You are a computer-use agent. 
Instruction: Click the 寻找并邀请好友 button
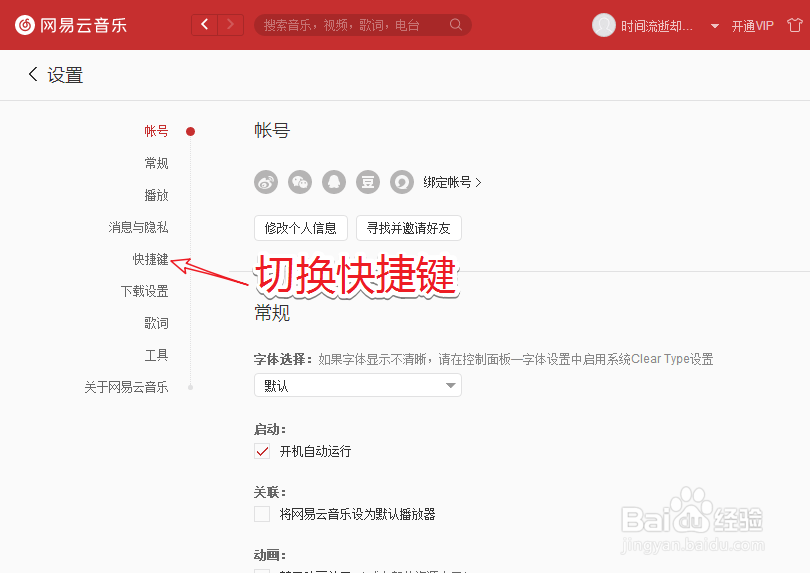[409, 228]
